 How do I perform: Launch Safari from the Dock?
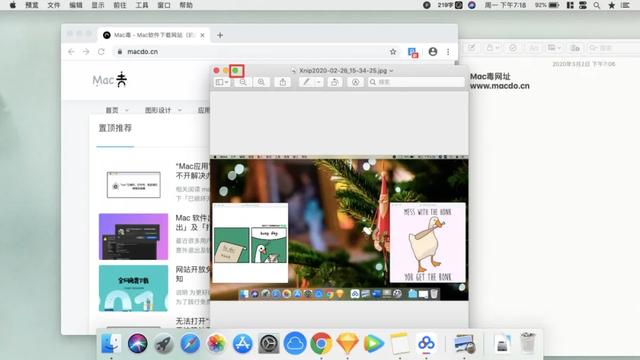(x=190, y=343)
